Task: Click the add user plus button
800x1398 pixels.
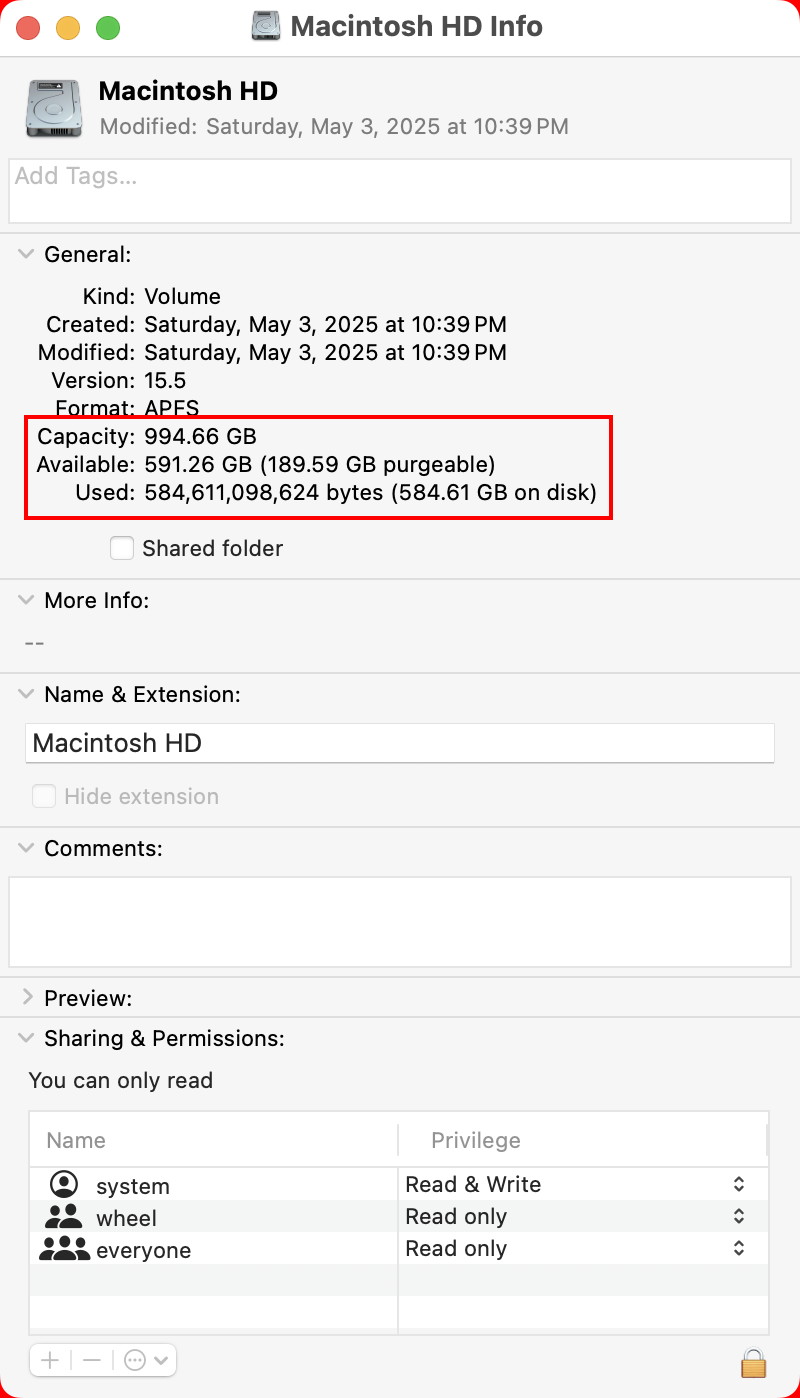Action: pos(51,1360)
